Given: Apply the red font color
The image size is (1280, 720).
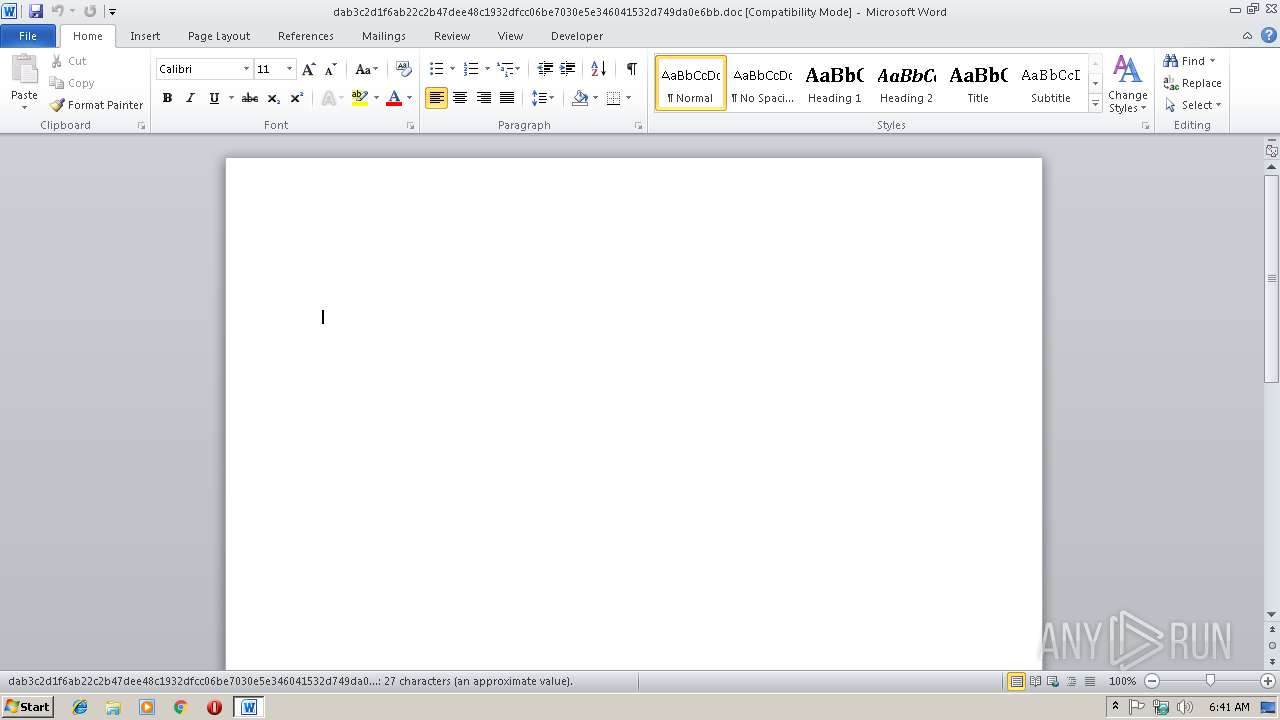Looking at the screenshot, I should point(394,98).
